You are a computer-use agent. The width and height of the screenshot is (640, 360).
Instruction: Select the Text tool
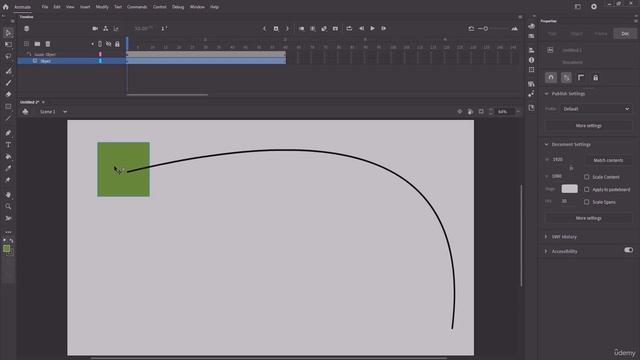tap(8, 145)
